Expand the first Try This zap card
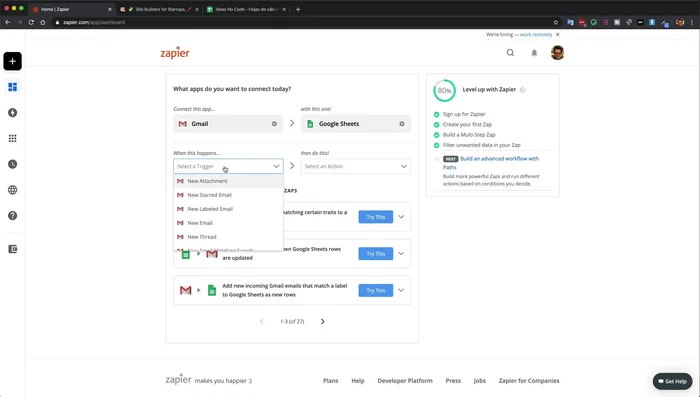The height and width of the screenshot is (397, 700). point(401,217)
